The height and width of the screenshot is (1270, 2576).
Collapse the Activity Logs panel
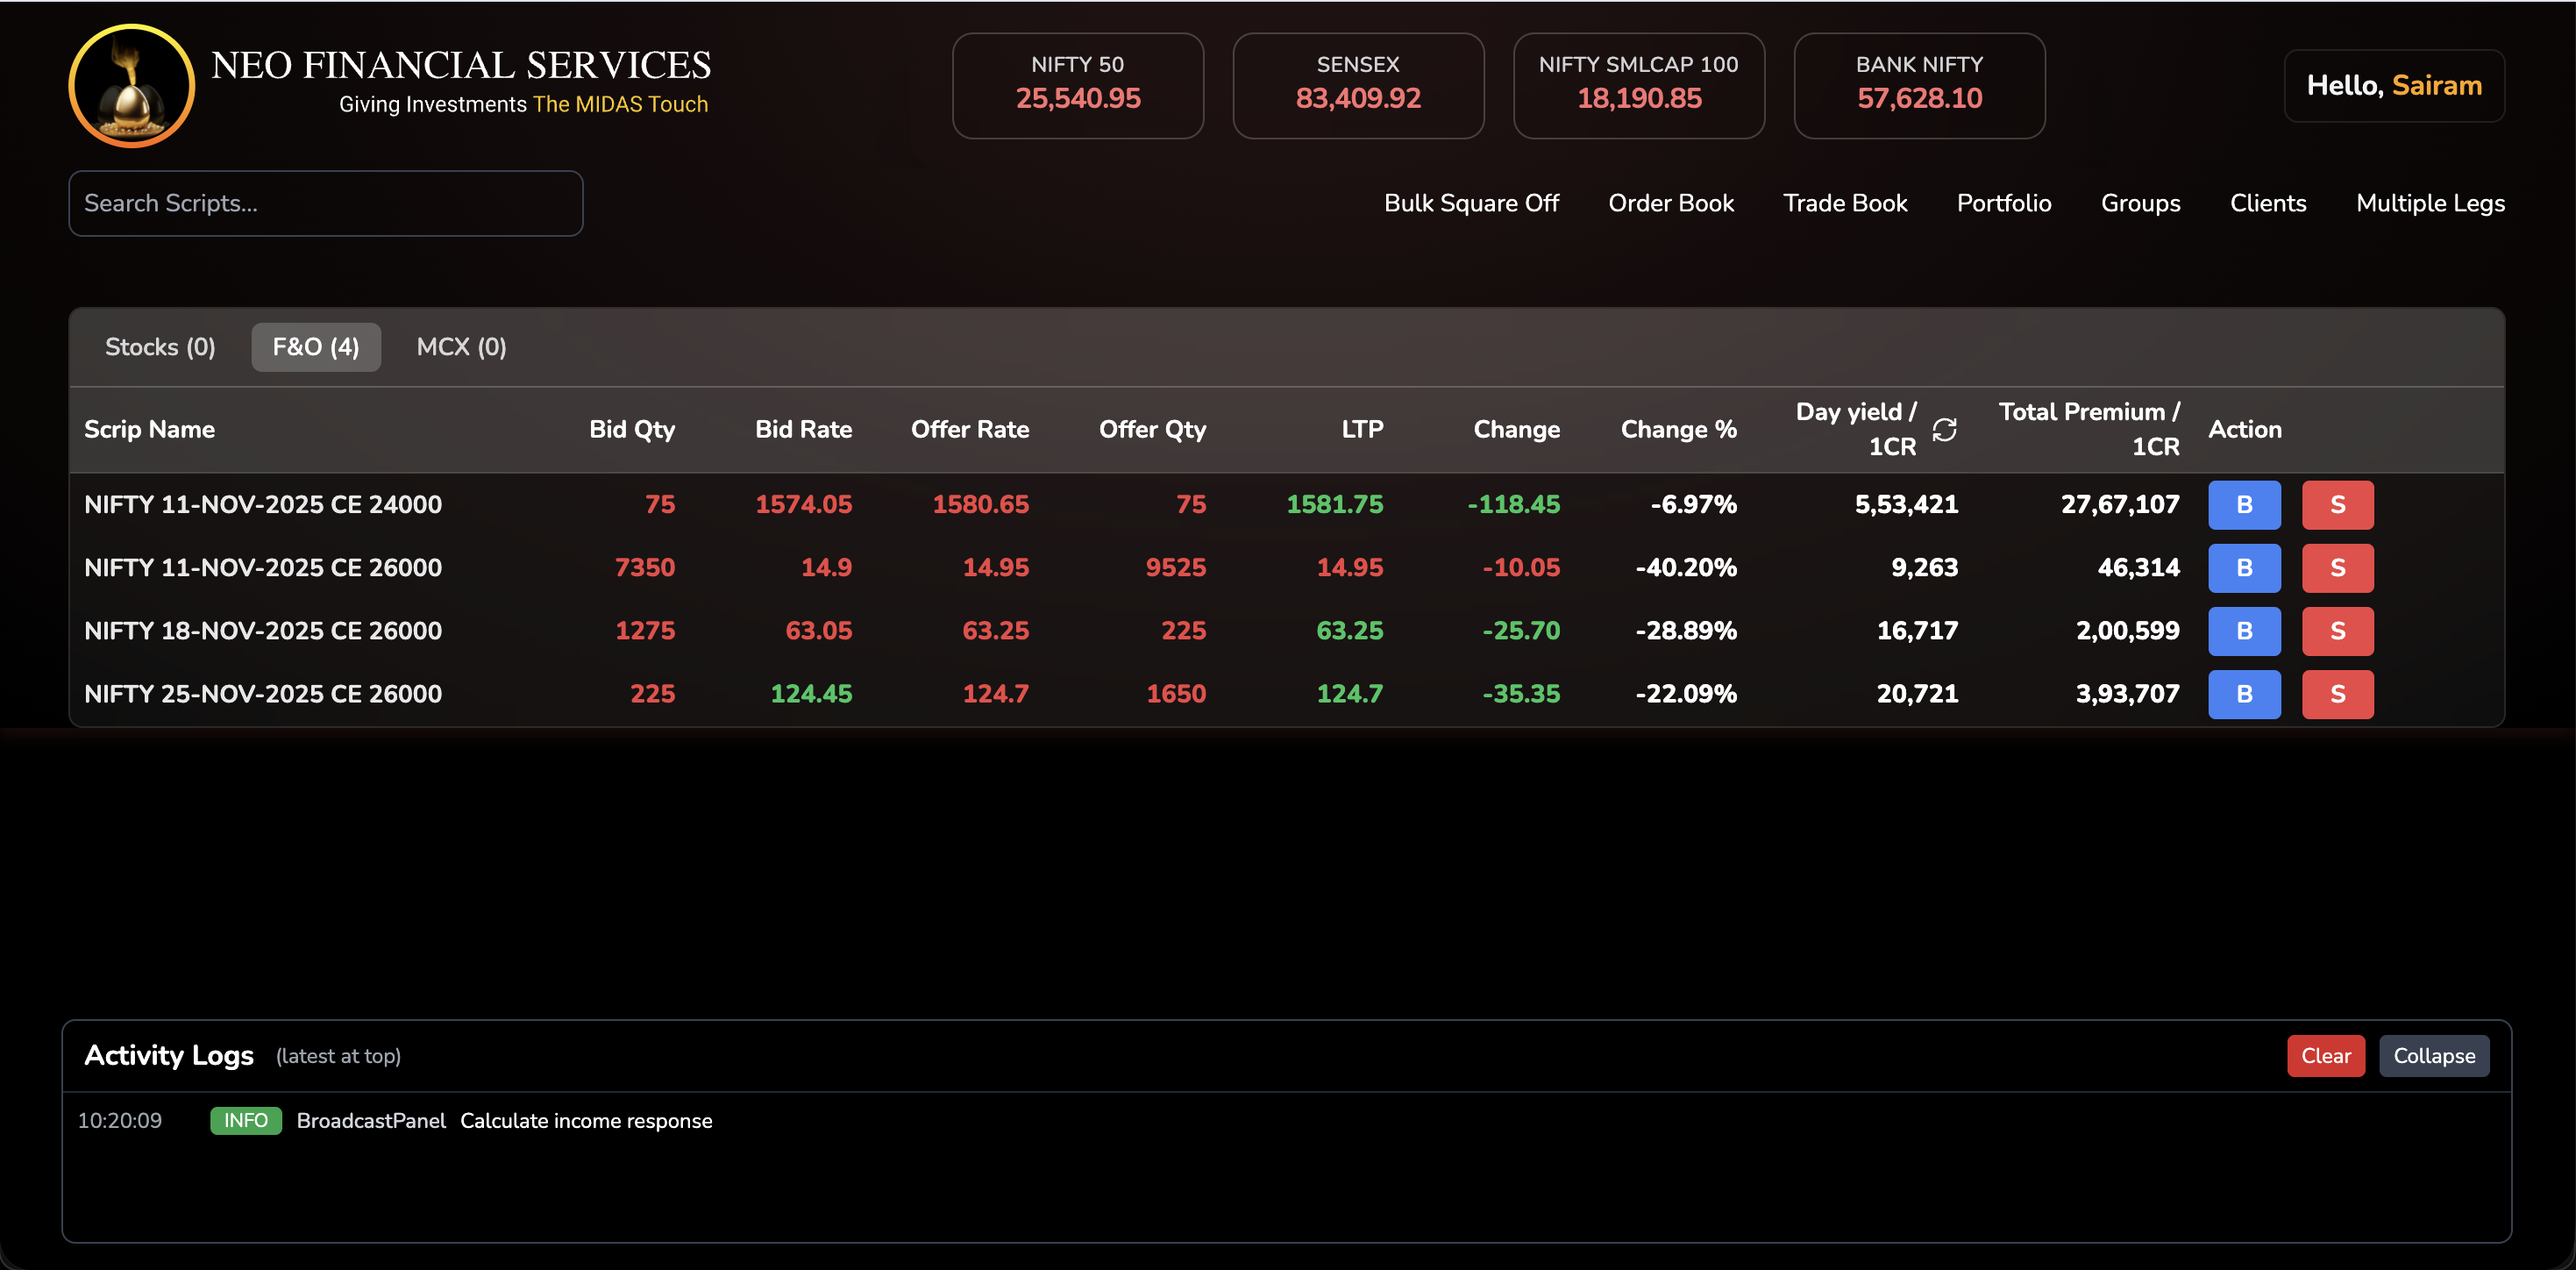click(x=2434, y=1055)
